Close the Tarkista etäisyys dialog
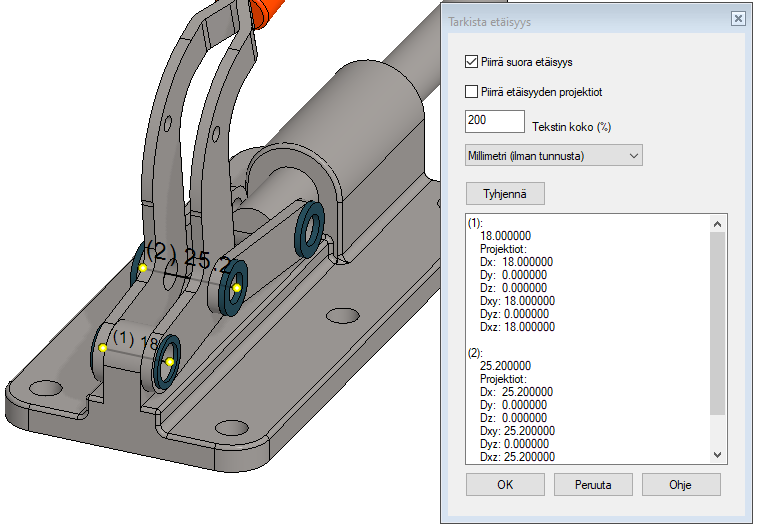The width and height of the screenshot is (758, 526). 738,19
